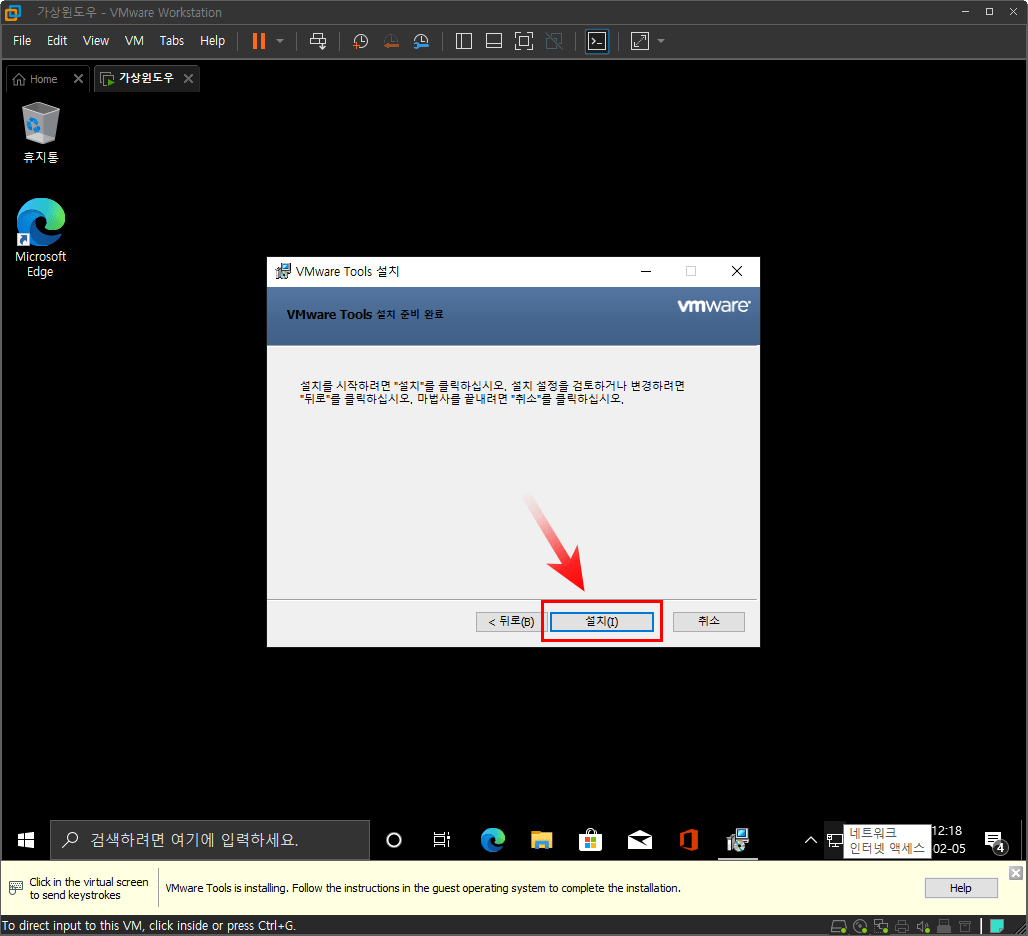The width and height of the screenshot is (1028, 936).
Task: Show hidden tray icons chevron
Action: click(x=810, y=840)
